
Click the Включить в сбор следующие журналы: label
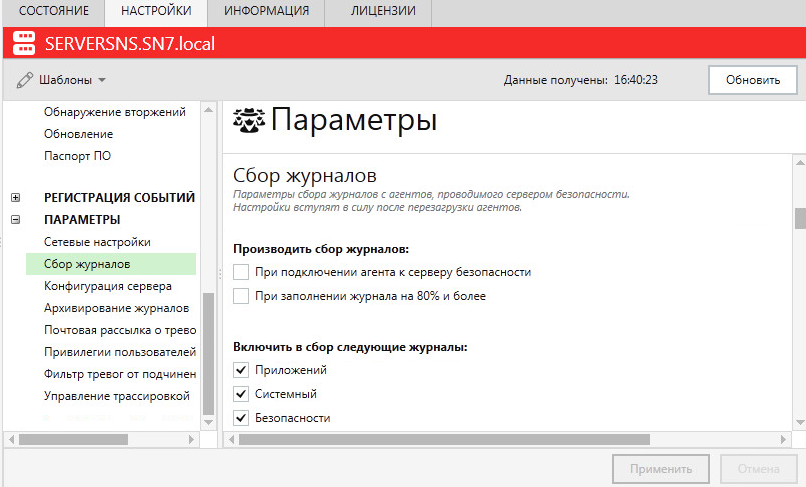coord(350,347)
